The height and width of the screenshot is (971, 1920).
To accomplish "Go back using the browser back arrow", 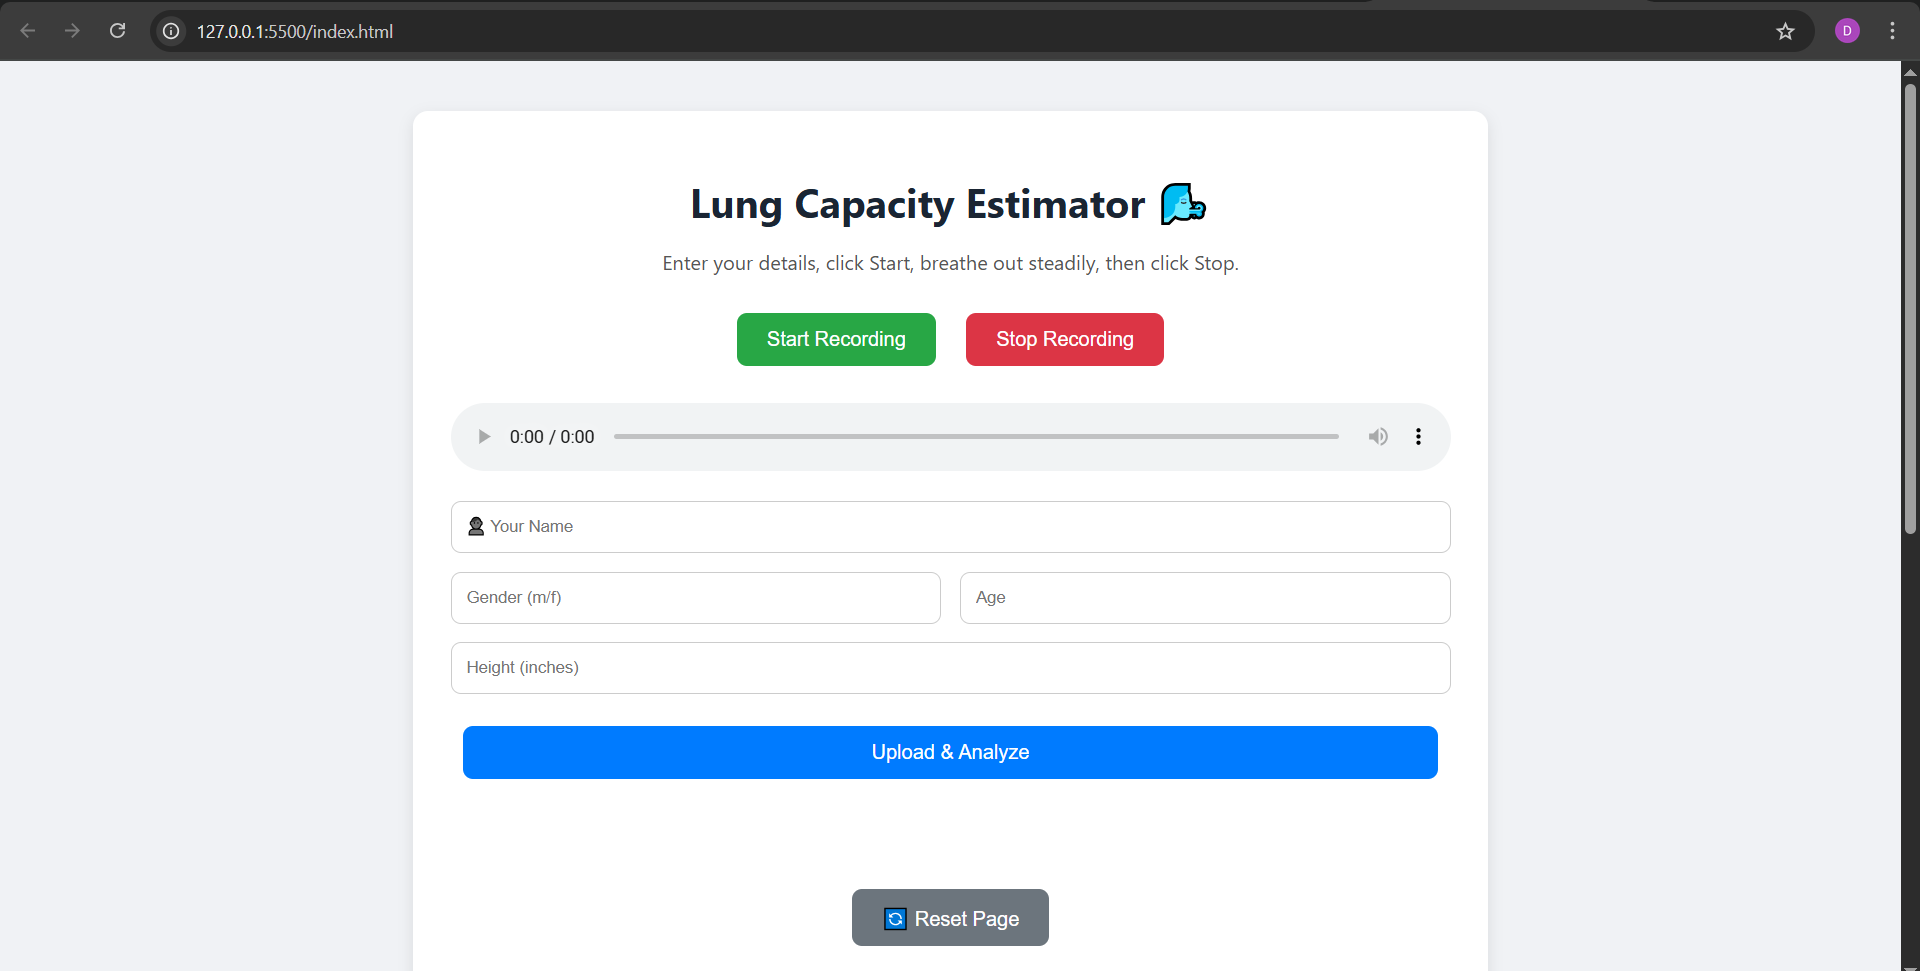I will click(29, 31).
